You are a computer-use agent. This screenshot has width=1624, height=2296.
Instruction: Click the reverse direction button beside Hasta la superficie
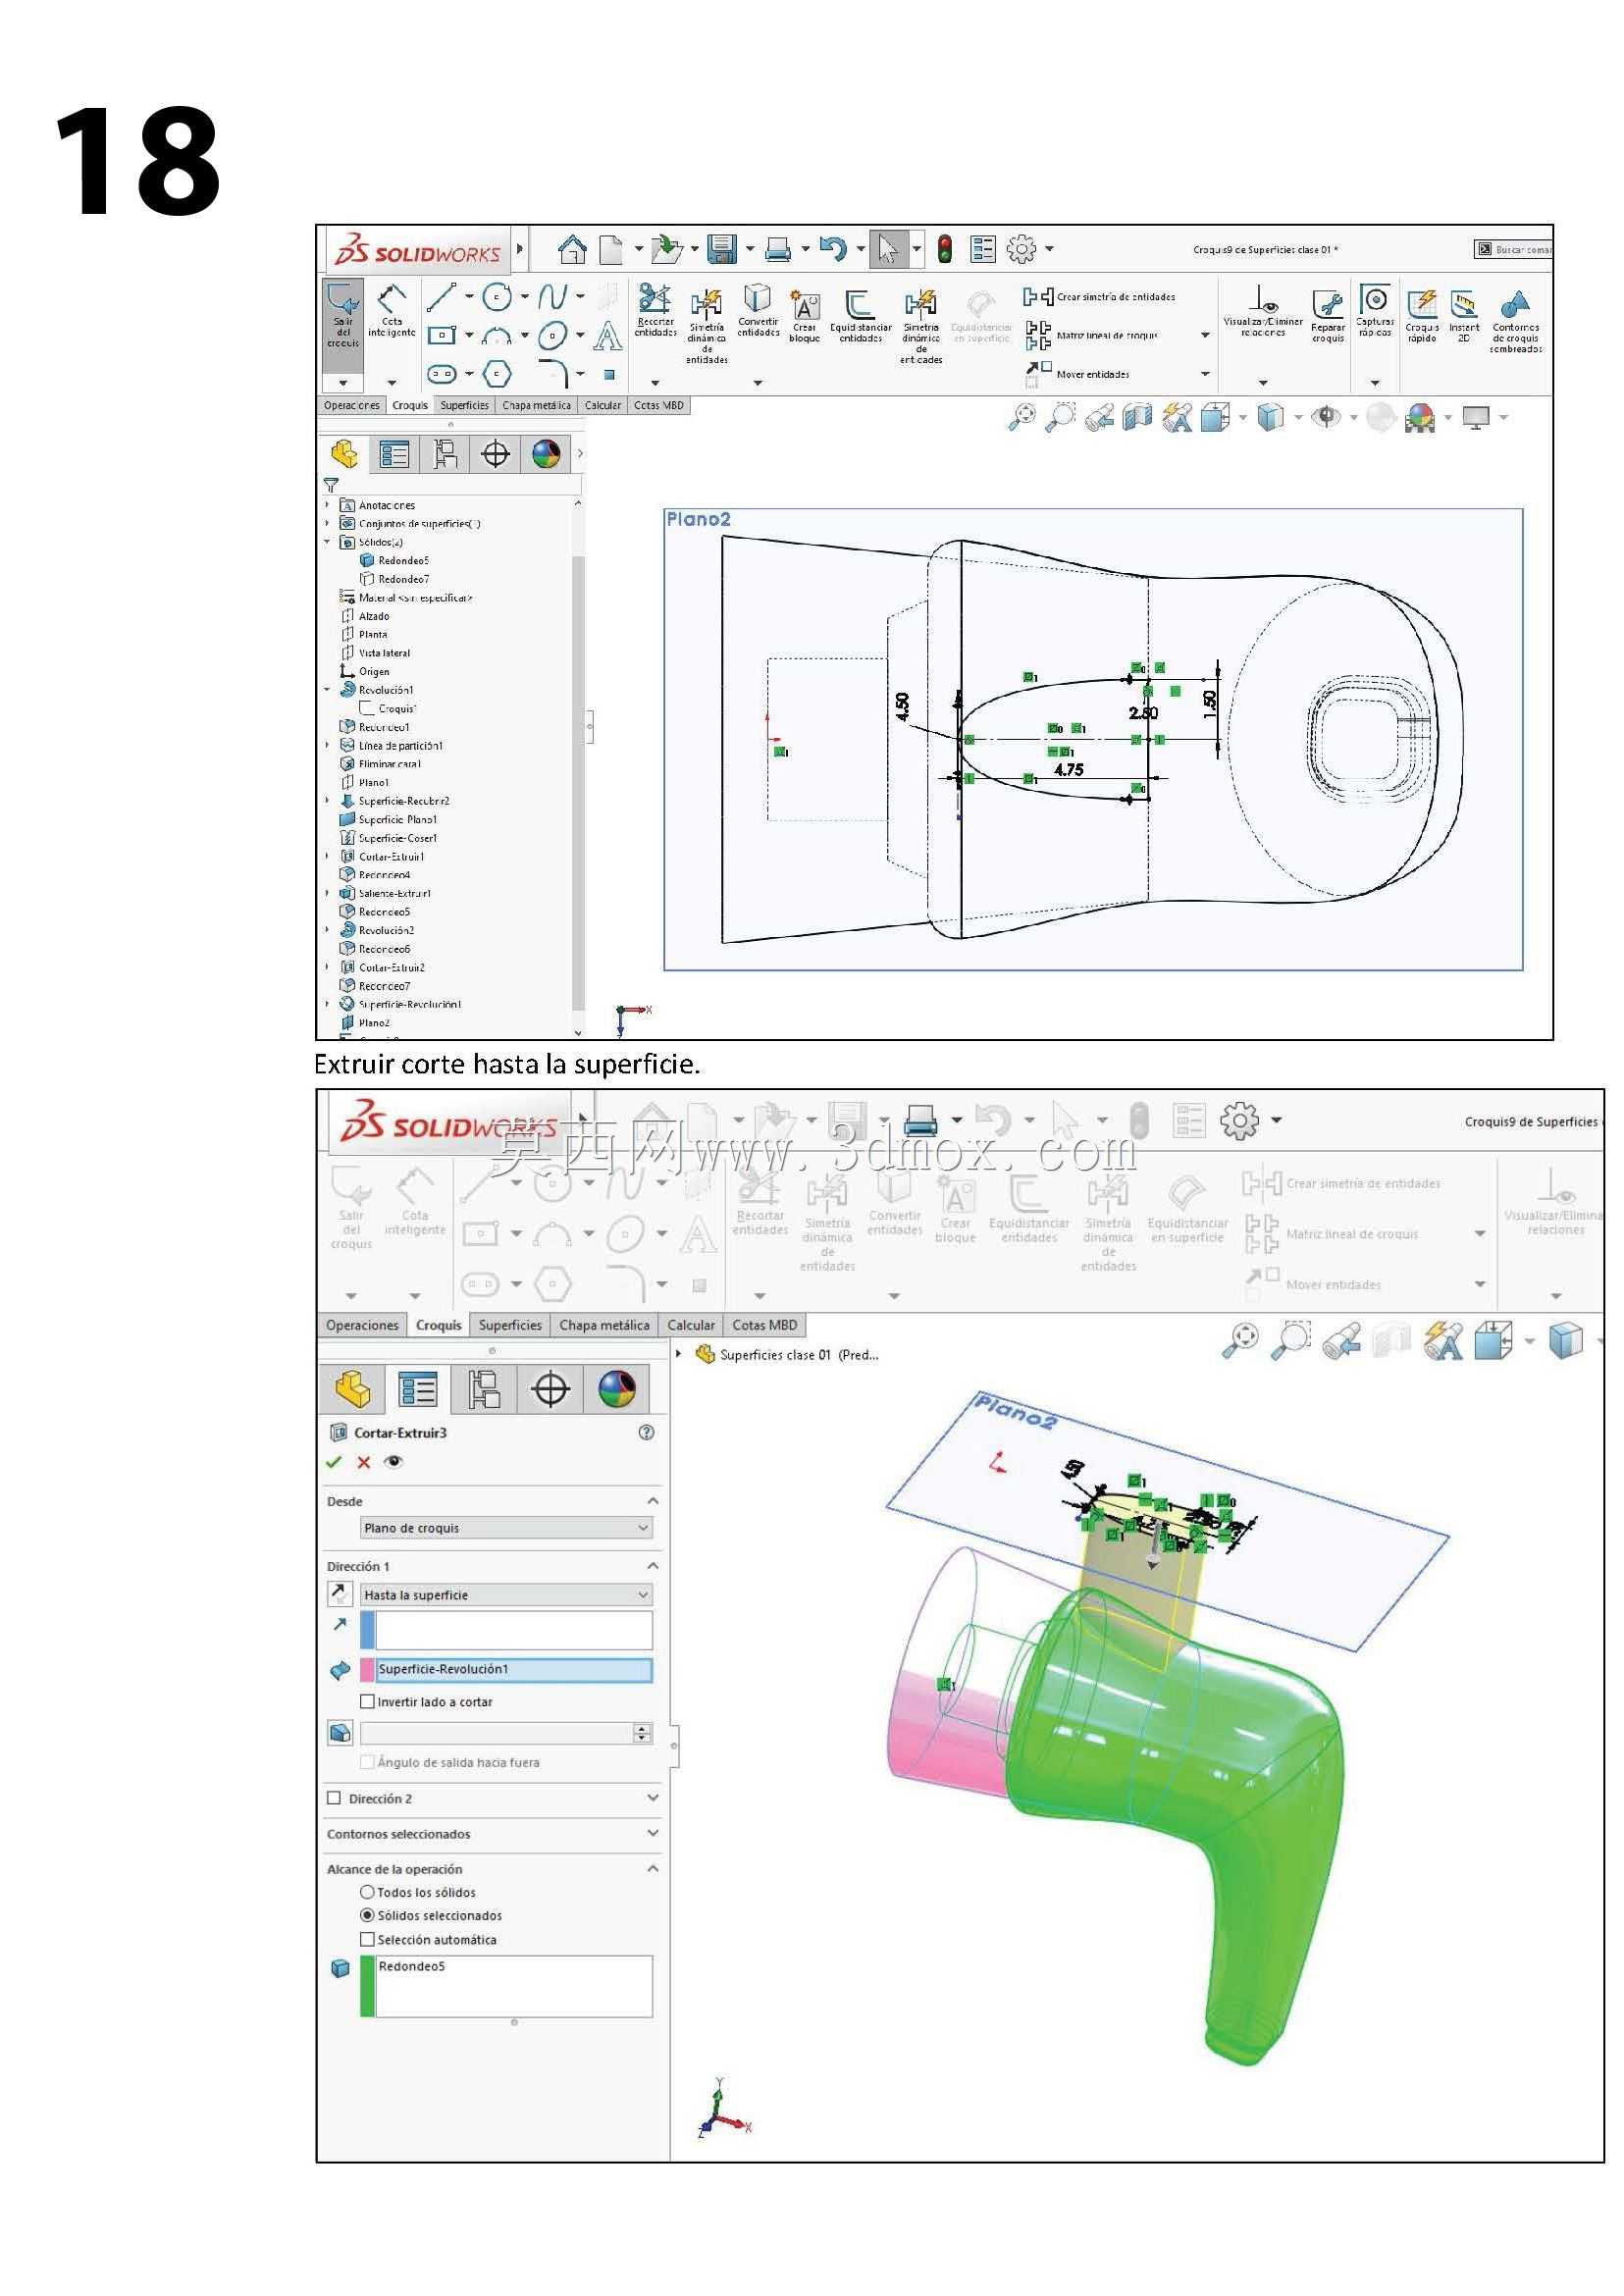[340, 1594]
